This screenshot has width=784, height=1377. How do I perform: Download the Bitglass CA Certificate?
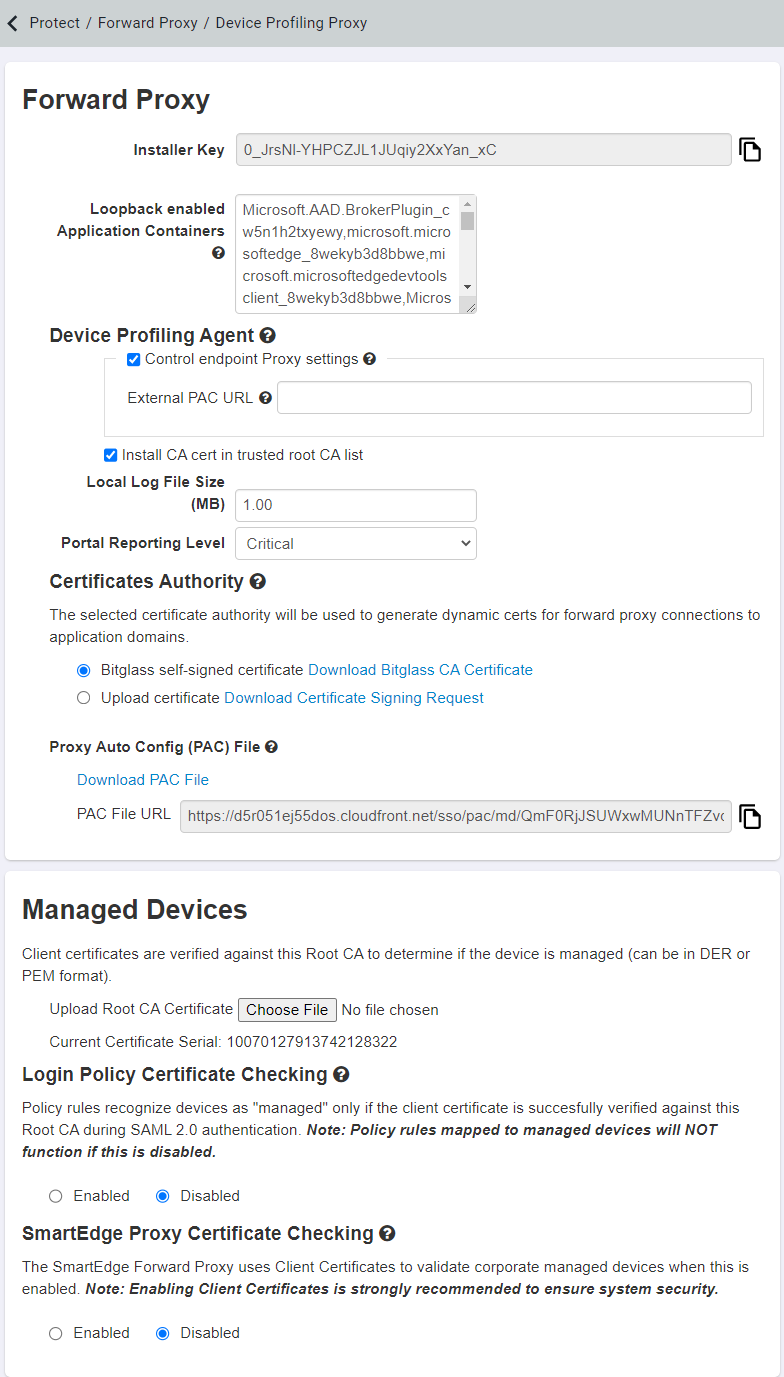tap(420, 670)
